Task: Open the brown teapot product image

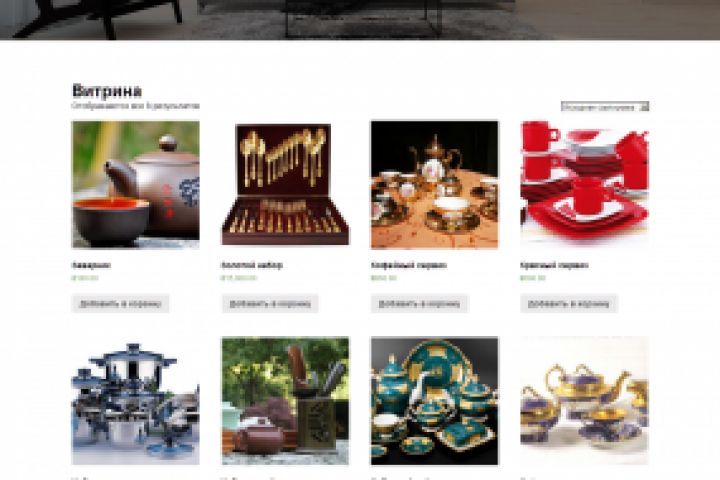Action: tap(136, 184)
